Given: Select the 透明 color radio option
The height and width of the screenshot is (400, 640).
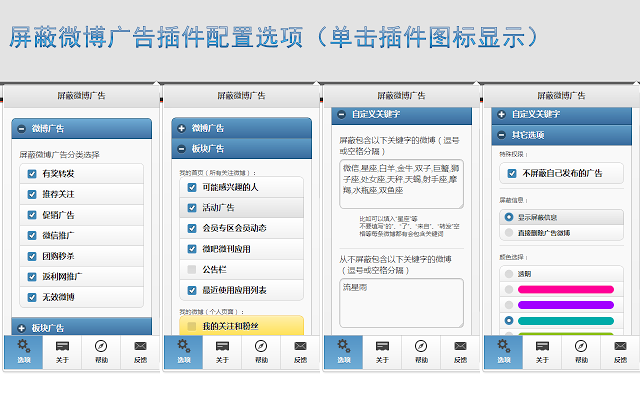Looking at the screenshot, I should (x=509, y=274).
